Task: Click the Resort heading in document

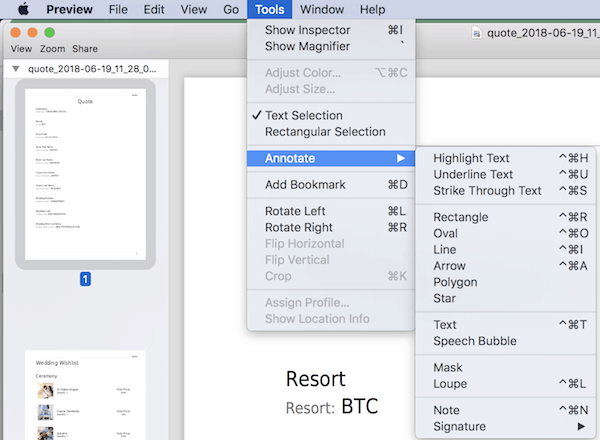Action: (x=315, y=379)
